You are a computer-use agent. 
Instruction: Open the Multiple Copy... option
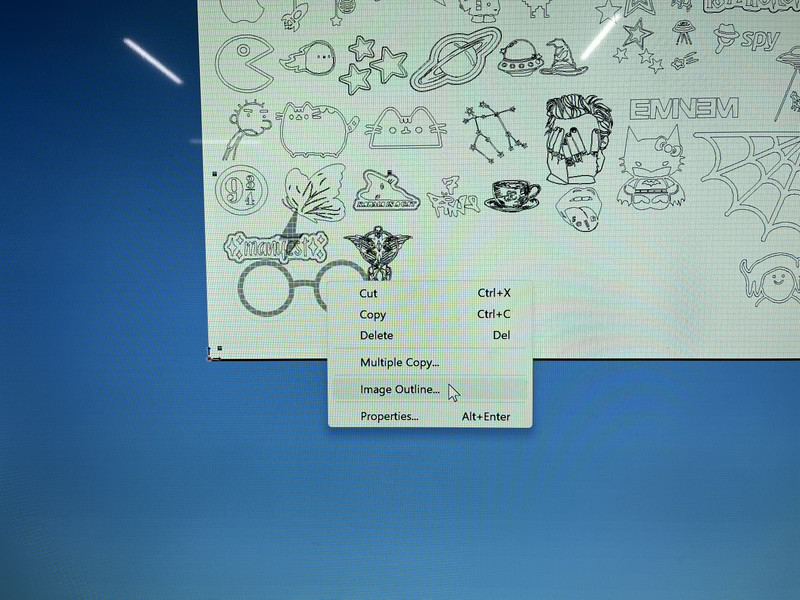coord(429,362)
